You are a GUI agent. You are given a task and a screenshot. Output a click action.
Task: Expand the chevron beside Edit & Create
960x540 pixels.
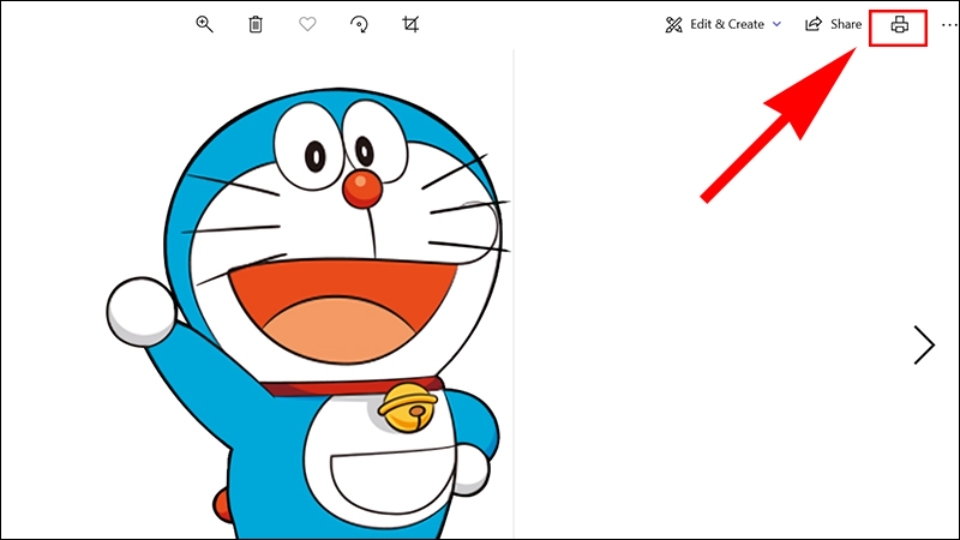(777, 24)
